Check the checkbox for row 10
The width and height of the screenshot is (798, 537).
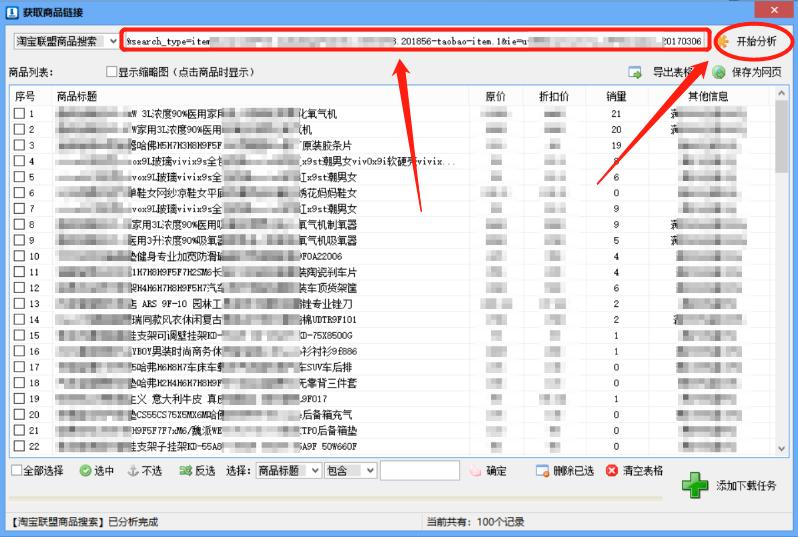pos(19,256)
